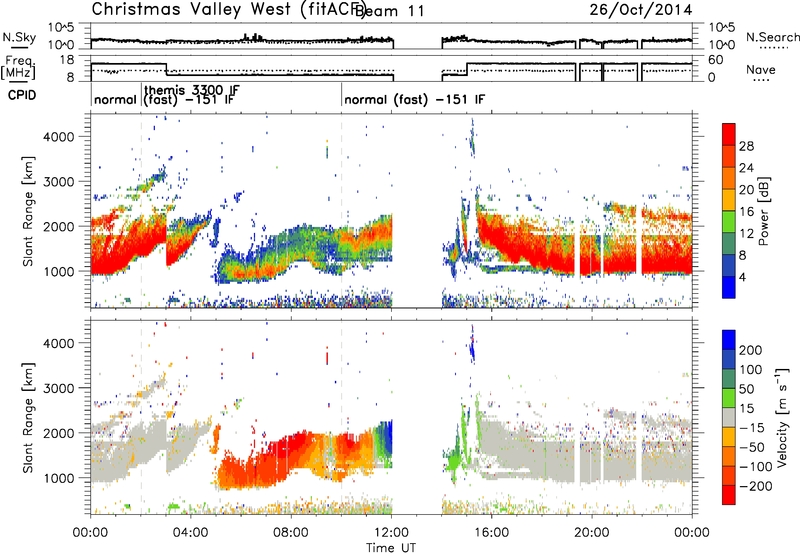Click the Nave legend label

pos(761,70)
